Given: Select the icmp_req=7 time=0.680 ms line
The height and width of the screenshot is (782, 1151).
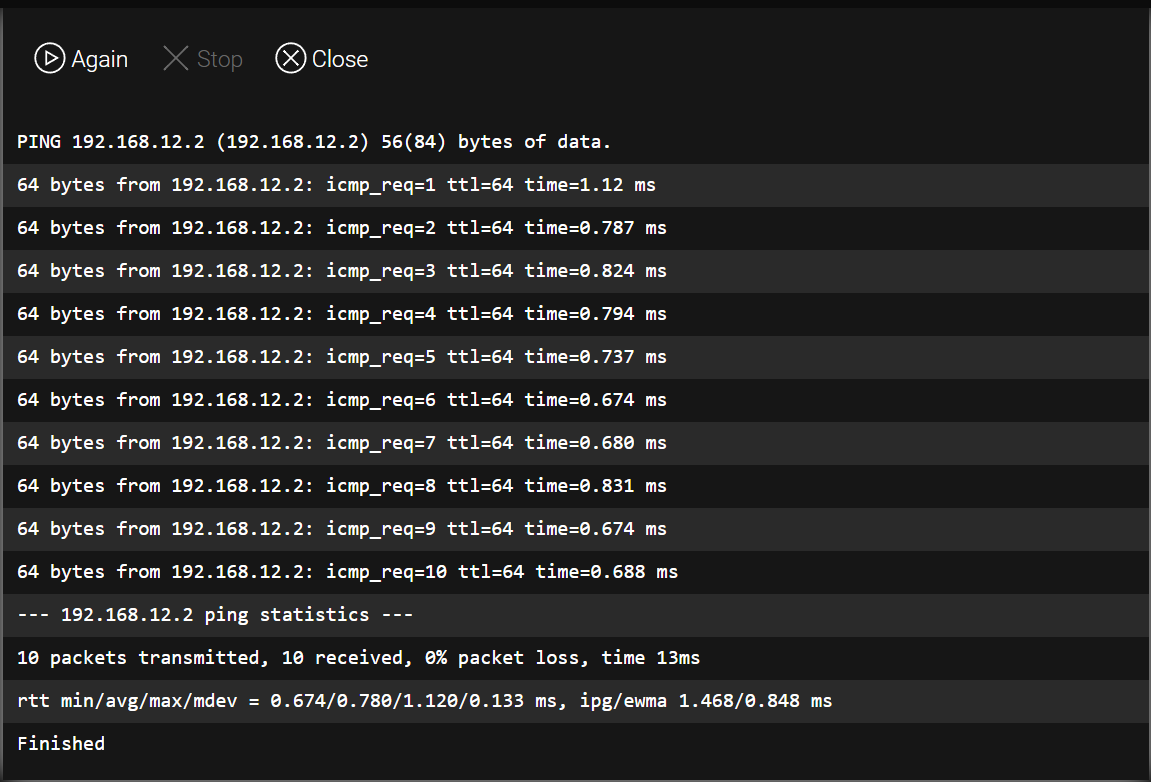Looking at the screenshot, I should click(x=577, y=443).
